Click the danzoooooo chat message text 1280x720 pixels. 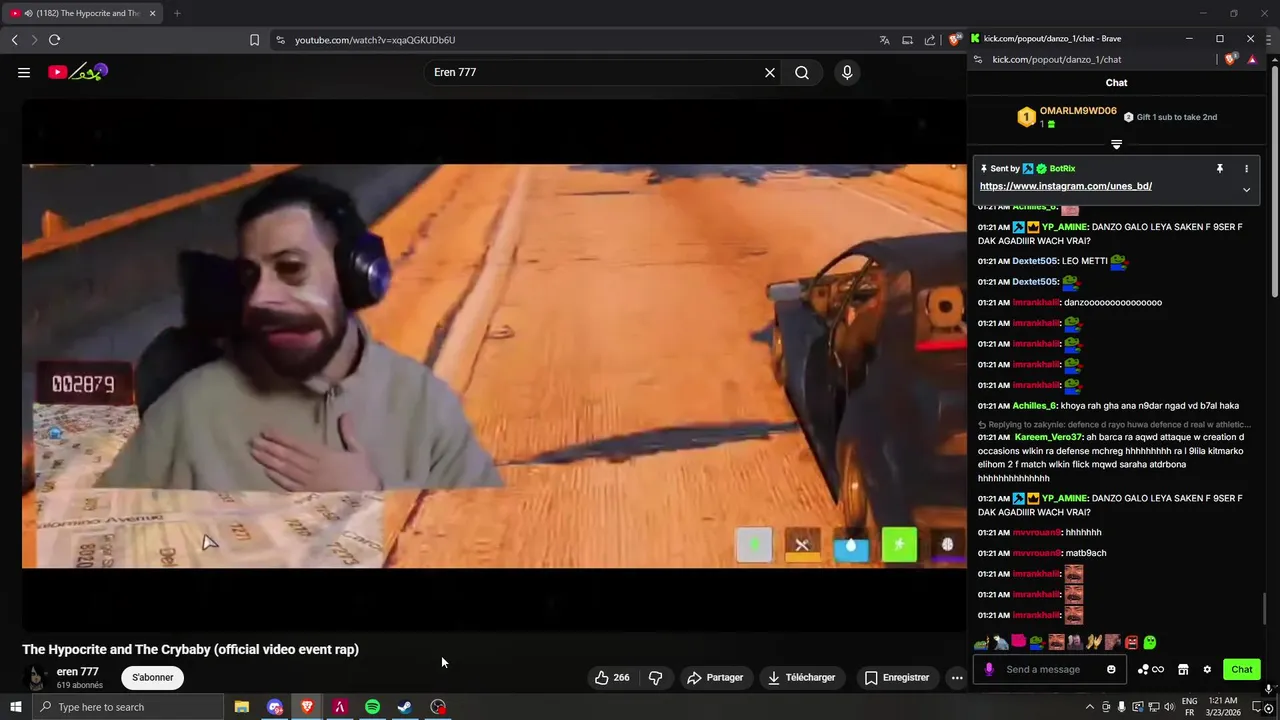1112,302
